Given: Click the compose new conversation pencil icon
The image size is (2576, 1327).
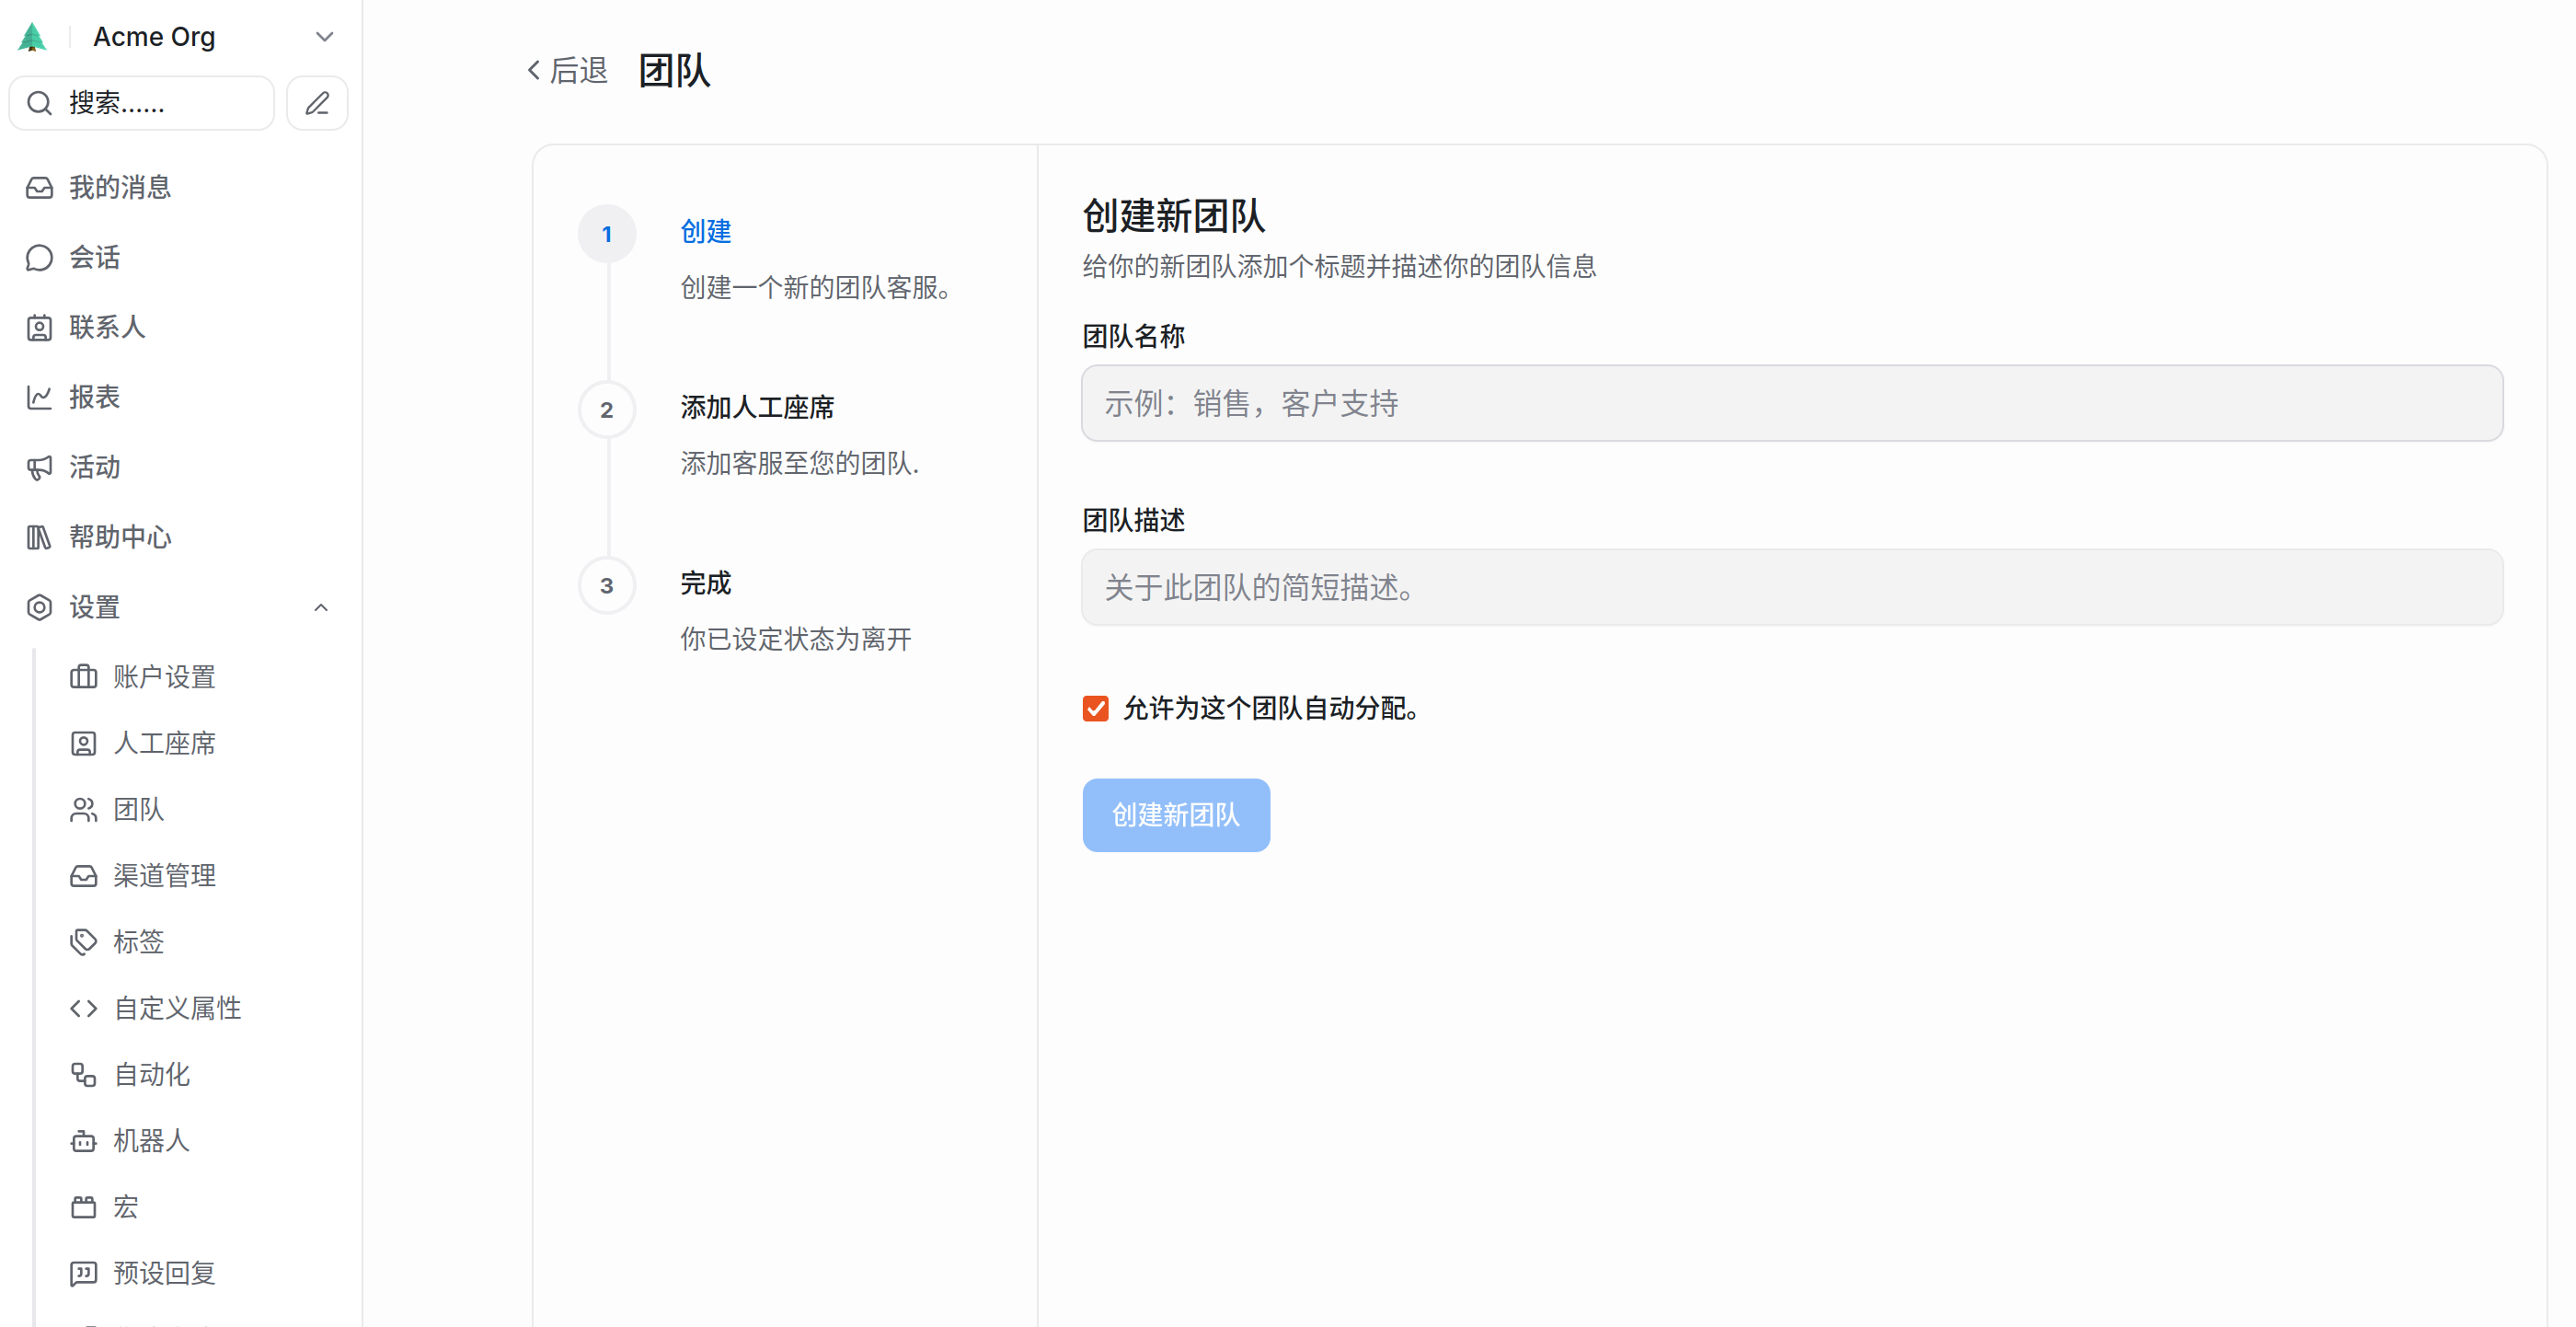Looking at the screenshot, I should (317, 103).
